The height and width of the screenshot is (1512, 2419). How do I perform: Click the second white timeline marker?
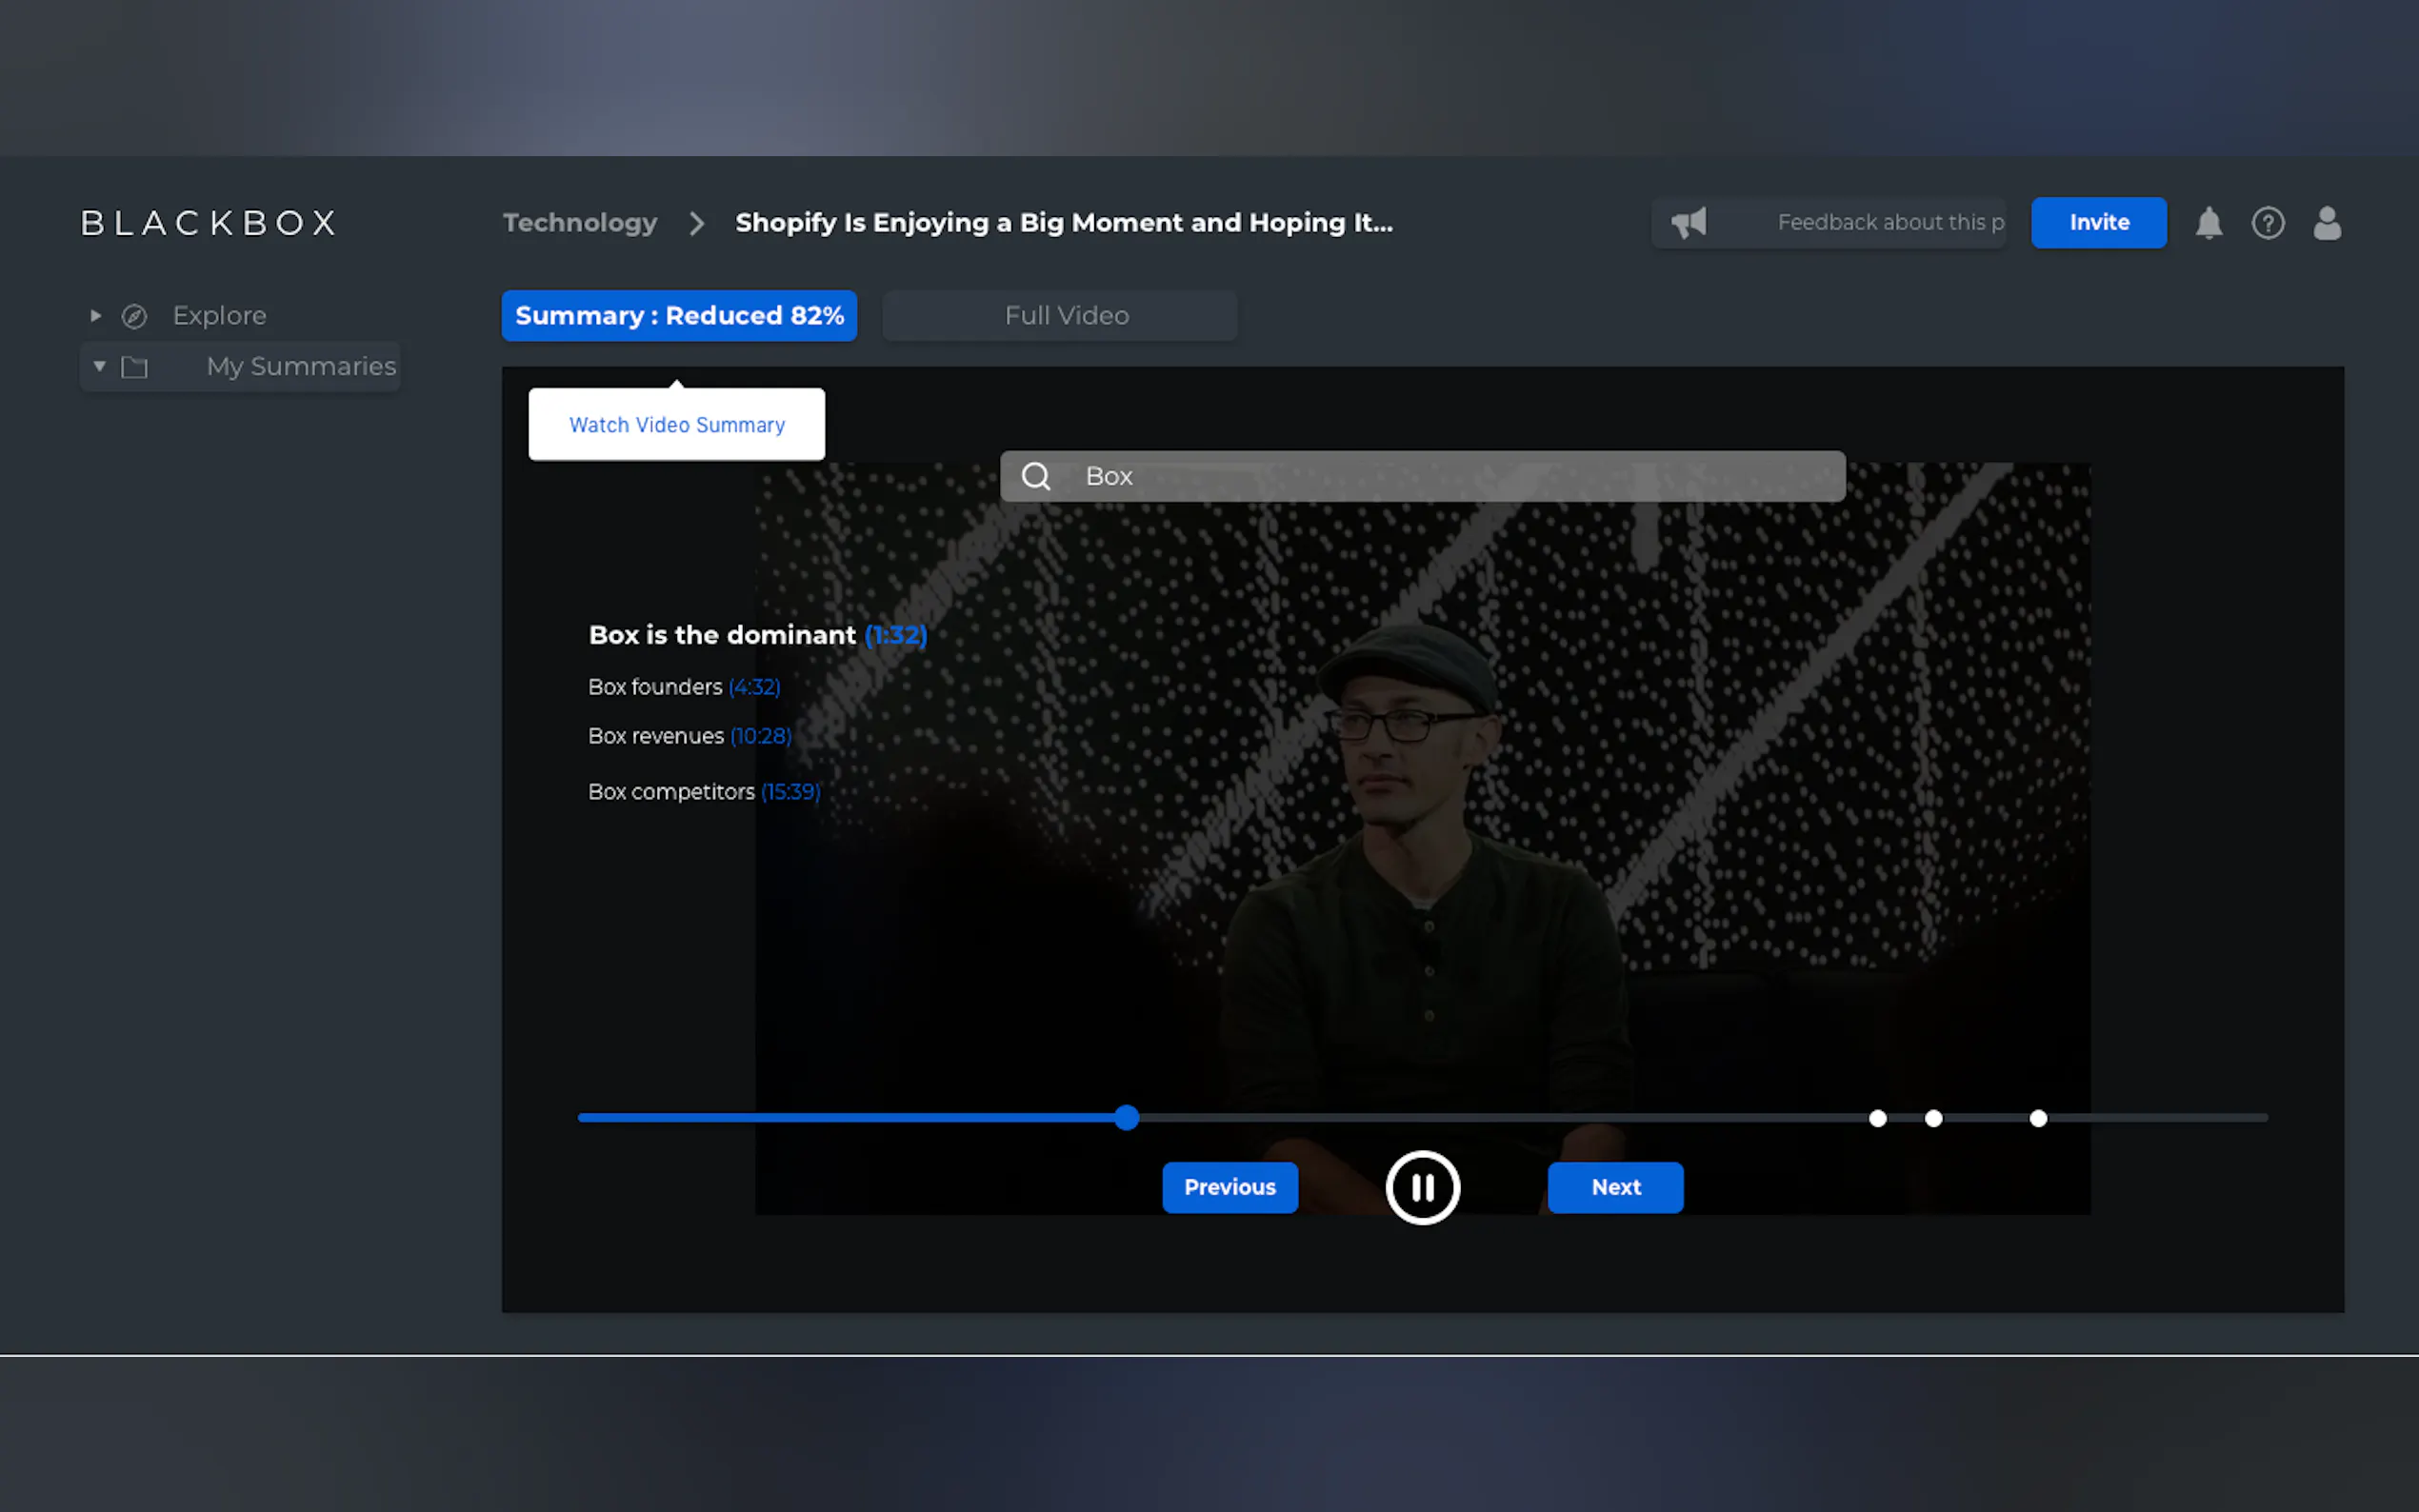(x=1933, y=1118)
